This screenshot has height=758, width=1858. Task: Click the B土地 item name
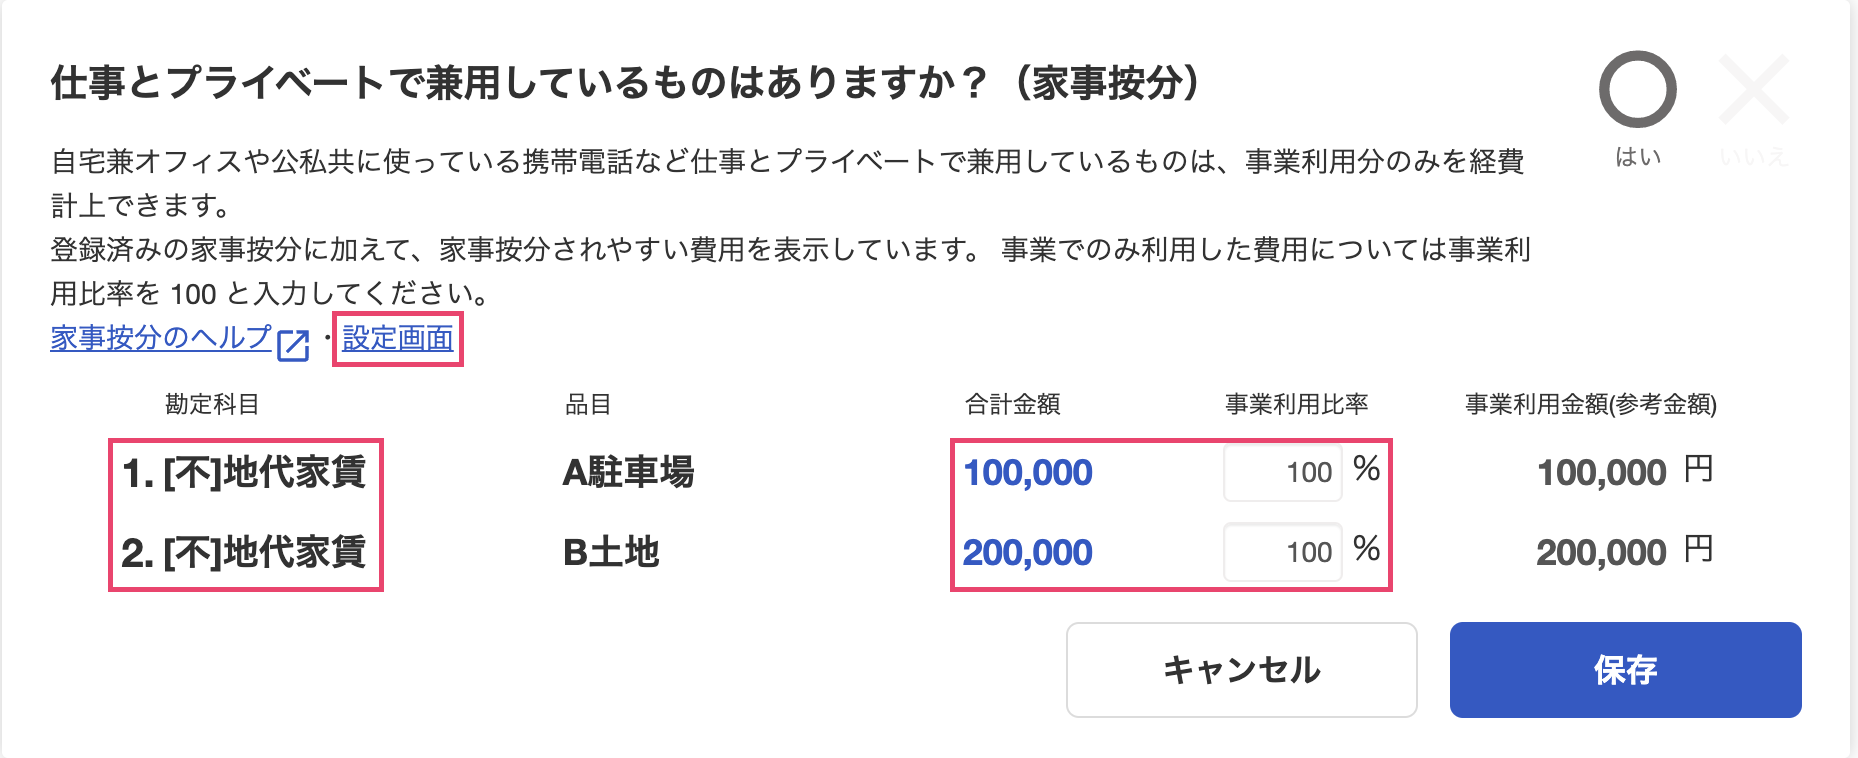click(611, 552)
